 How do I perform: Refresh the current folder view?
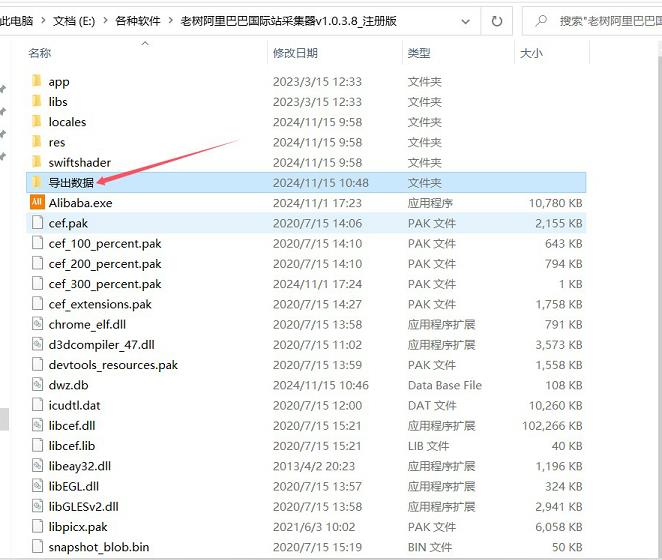[497, 21]
